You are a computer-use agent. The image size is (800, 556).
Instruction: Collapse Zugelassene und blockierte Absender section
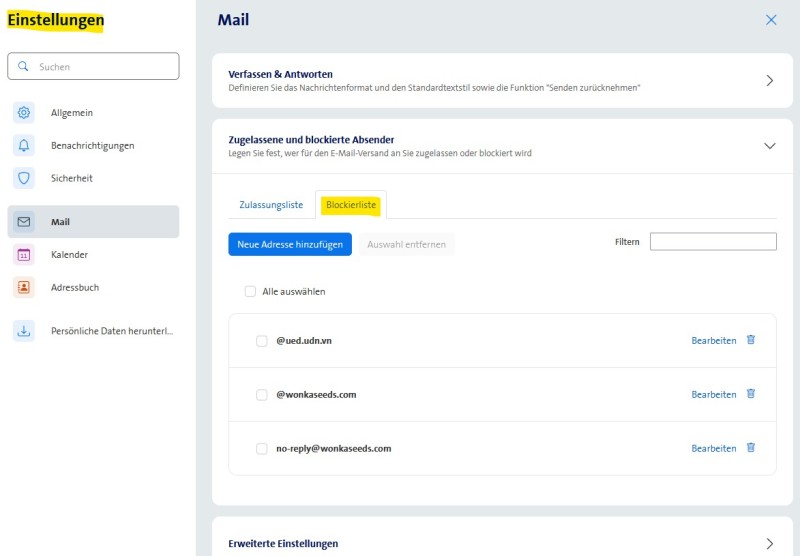coord(769,146)
